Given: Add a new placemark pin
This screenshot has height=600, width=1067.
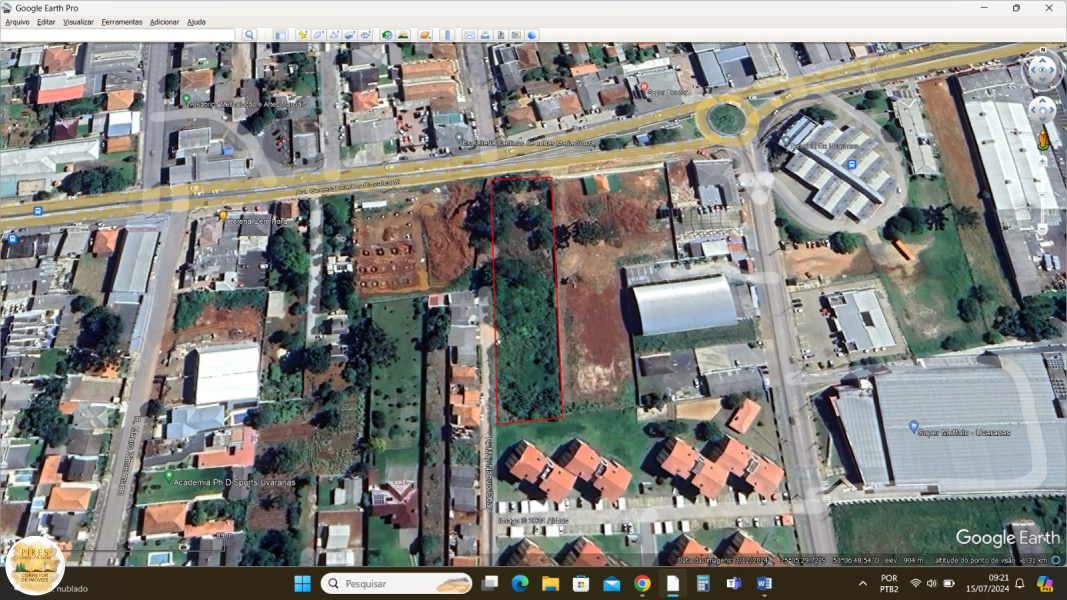Looking at the screenshot, I should (302, 35).
